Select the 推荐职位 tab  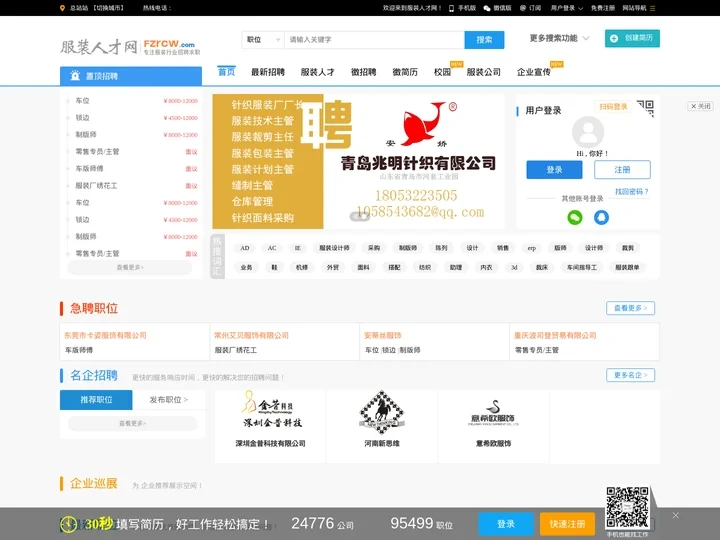point(96,399)
